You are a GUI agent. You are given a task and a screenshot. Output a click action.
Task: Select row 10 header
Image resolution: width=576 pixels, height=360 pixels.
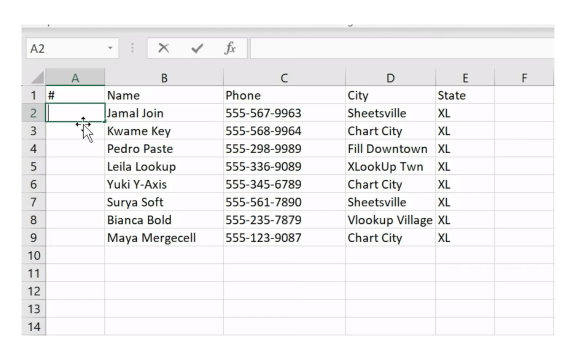tap(33, 255)
